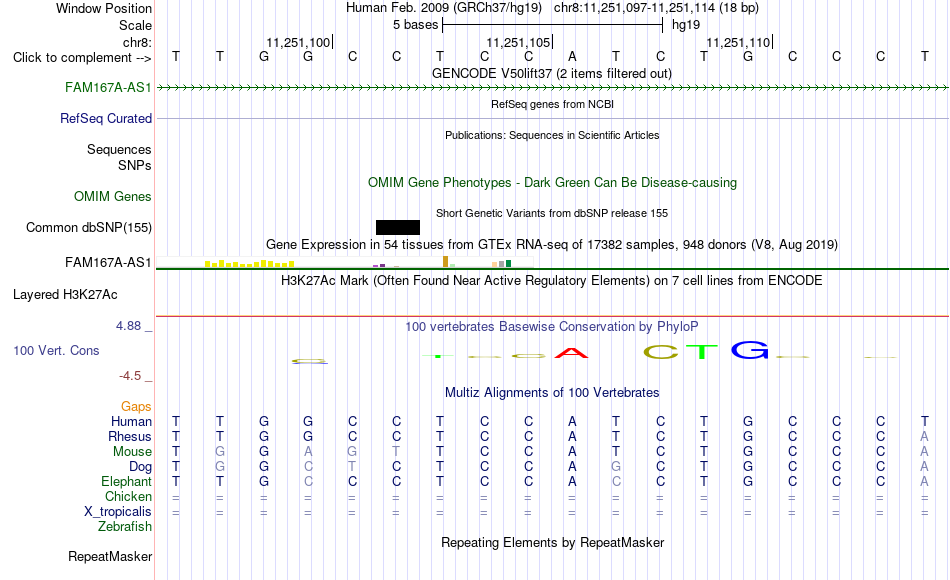Screen dimensions: 950x580
Task: Click the SNPs track label
Action: 135,165
